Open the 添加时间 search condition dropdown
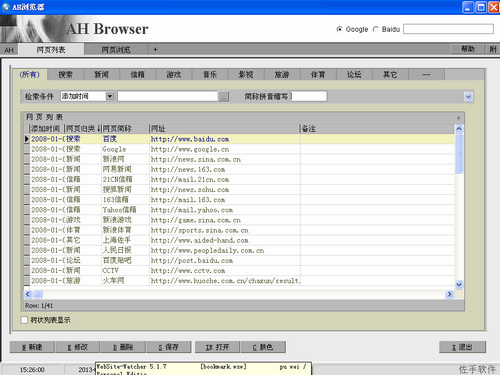This screenshot has width=500, height=375. 110,96
